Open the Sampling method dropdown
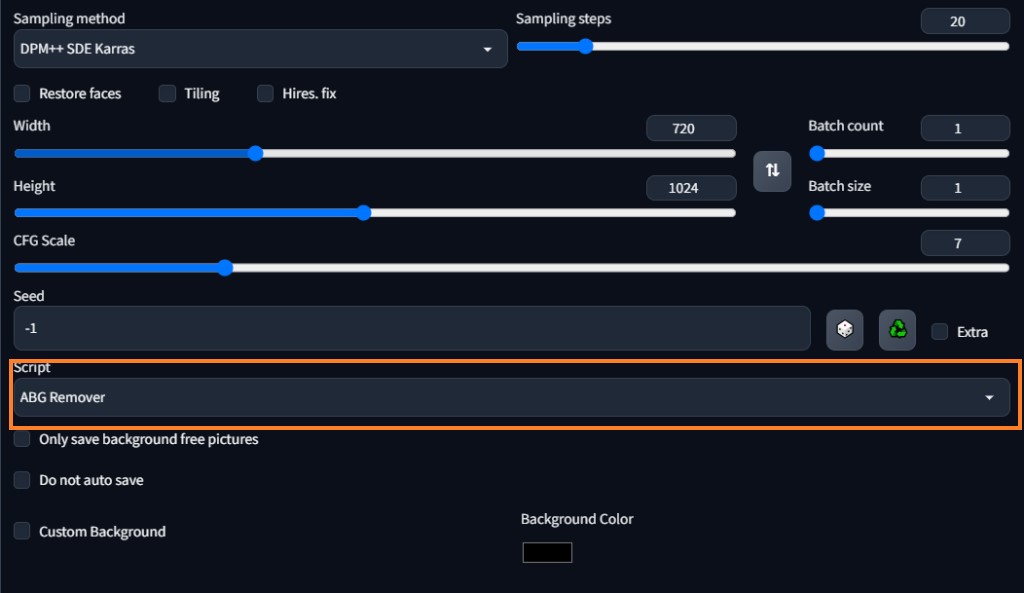The image size is (1024, 593). tap(260, 49)
